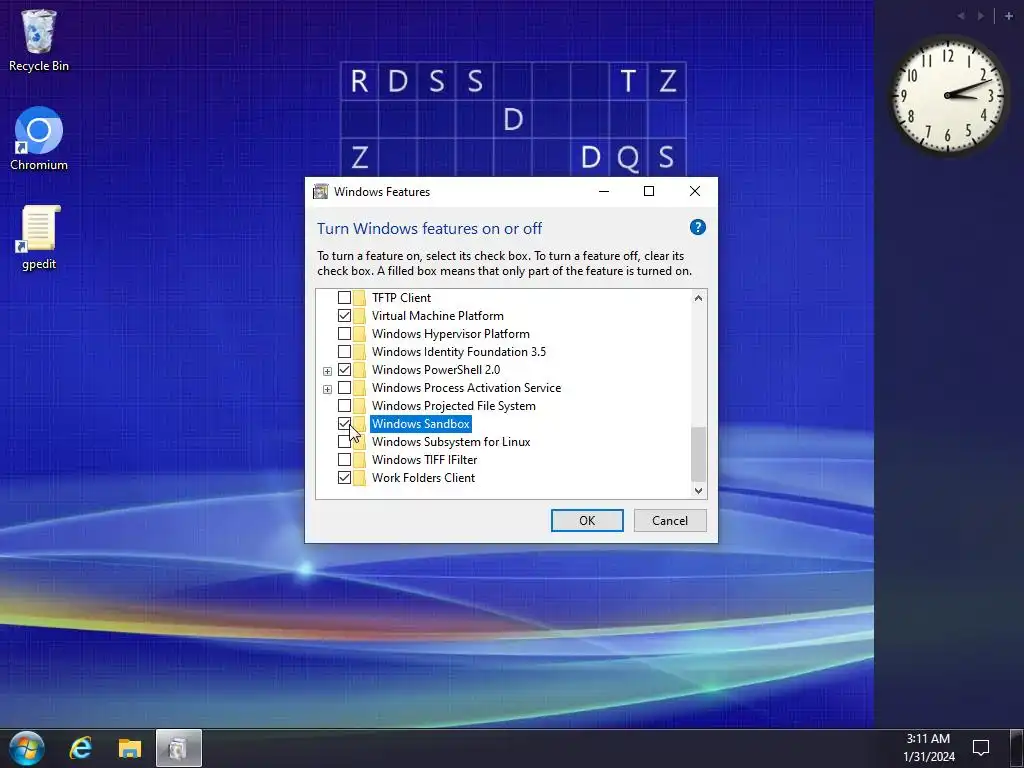The image size is (1024, 768).
Task: Open File Explorer from the taskbar
Action: (130, 748)
